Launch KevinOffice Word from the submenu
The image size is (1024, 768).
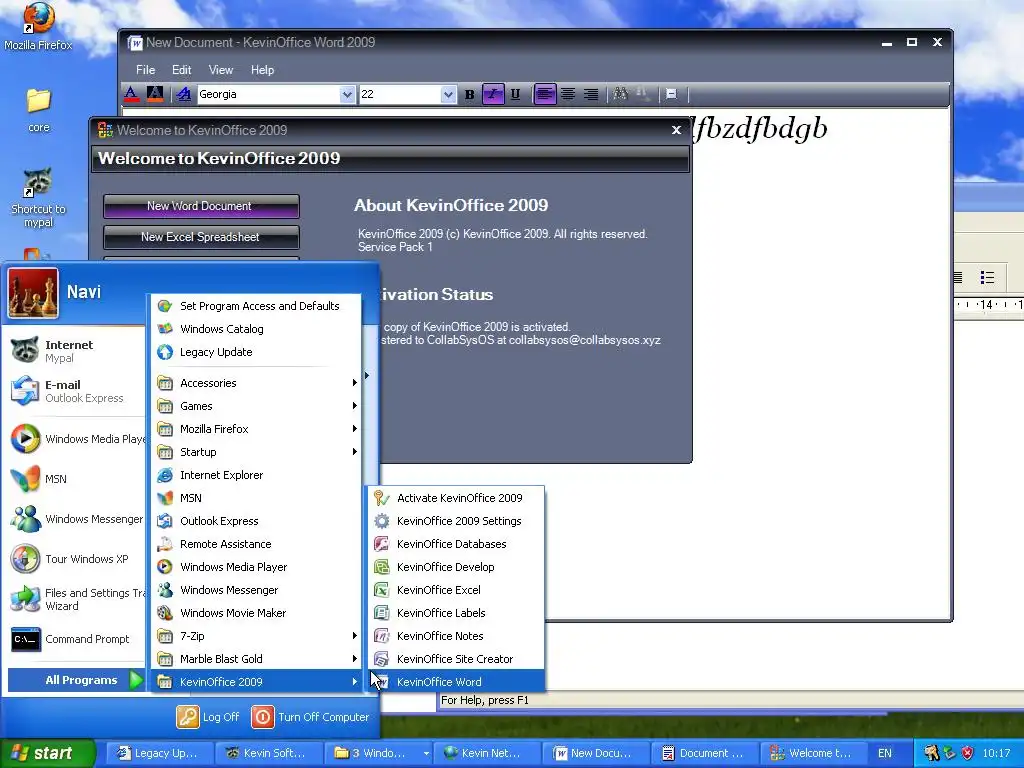456,682
